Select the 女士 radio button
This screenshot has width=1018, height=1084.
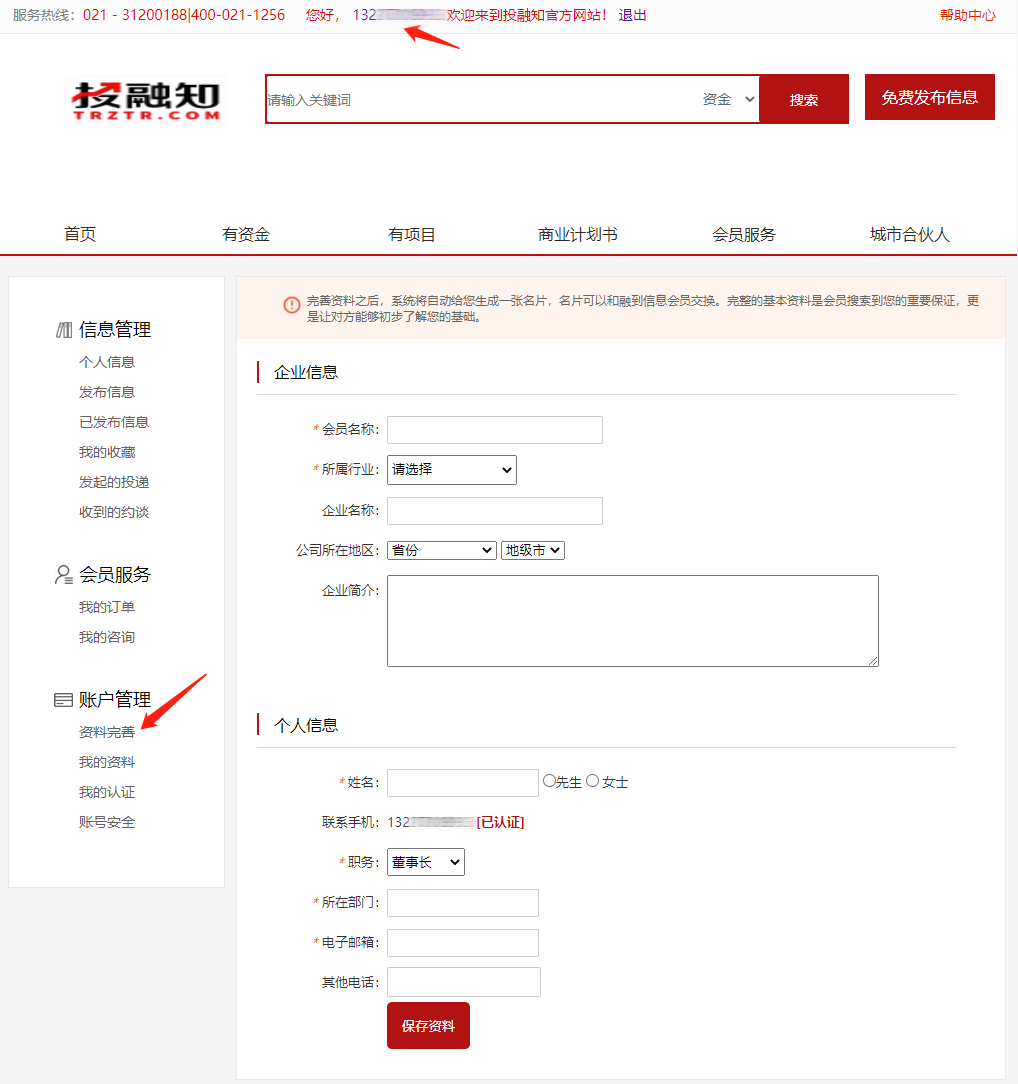tap(593, 781)
